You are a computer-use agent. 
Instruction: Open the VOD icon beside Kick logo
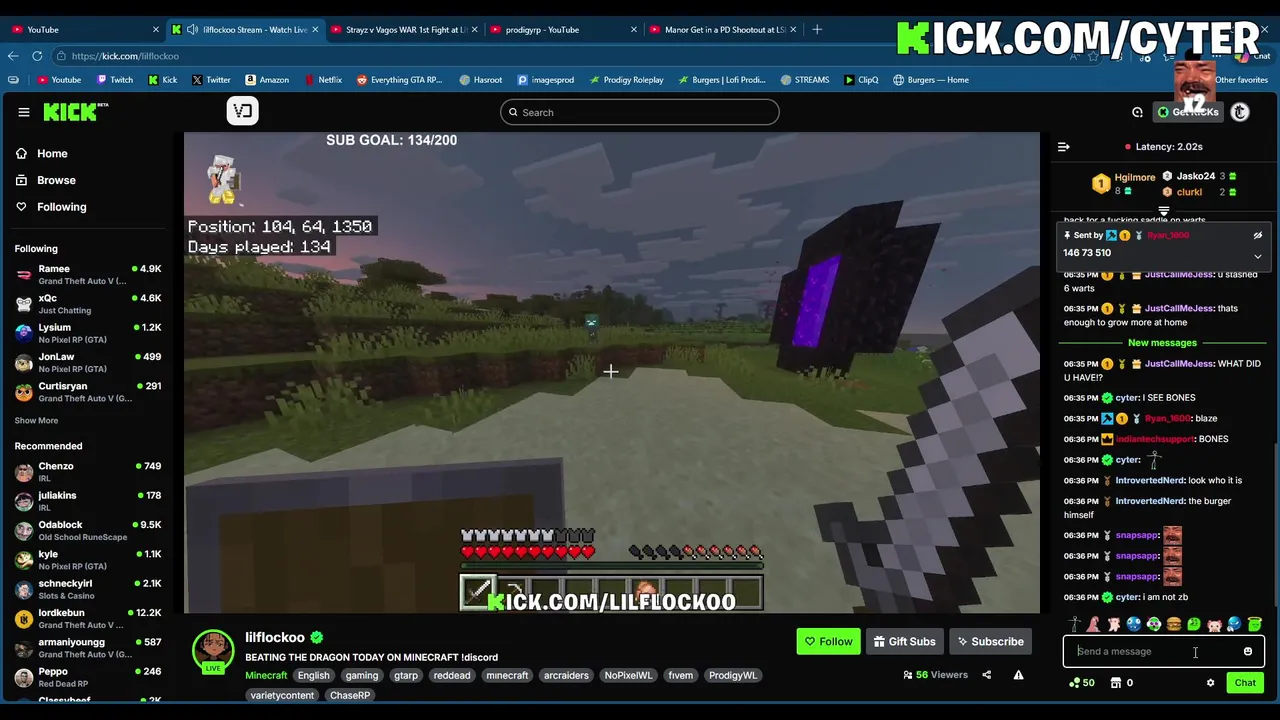242,111
